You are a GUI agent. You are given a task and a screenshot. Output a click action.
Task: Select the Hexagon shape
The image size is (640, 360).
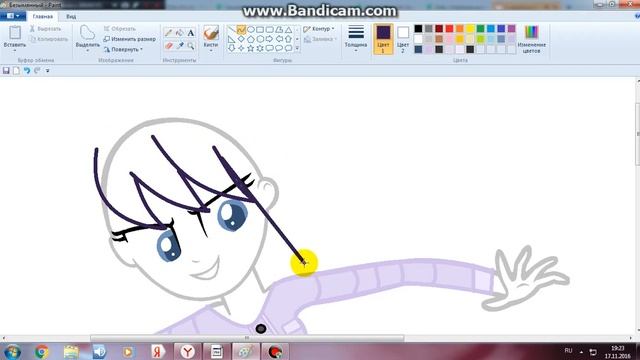260,39
